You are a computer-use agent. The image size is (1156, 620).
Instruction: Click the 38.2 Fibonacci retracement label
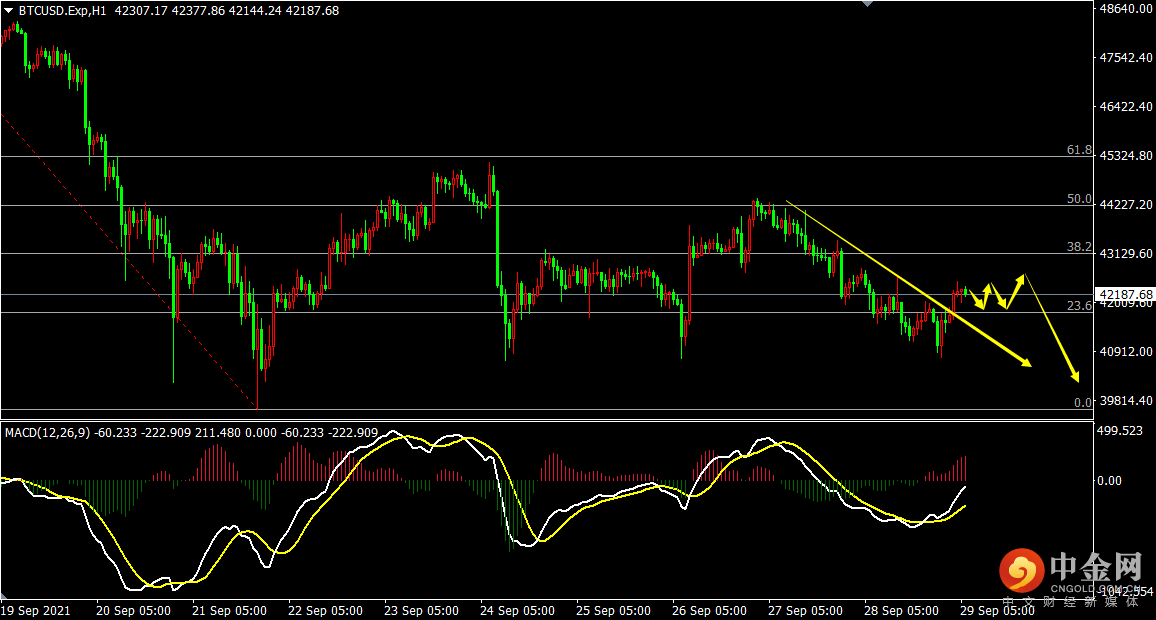[1078, 246]
